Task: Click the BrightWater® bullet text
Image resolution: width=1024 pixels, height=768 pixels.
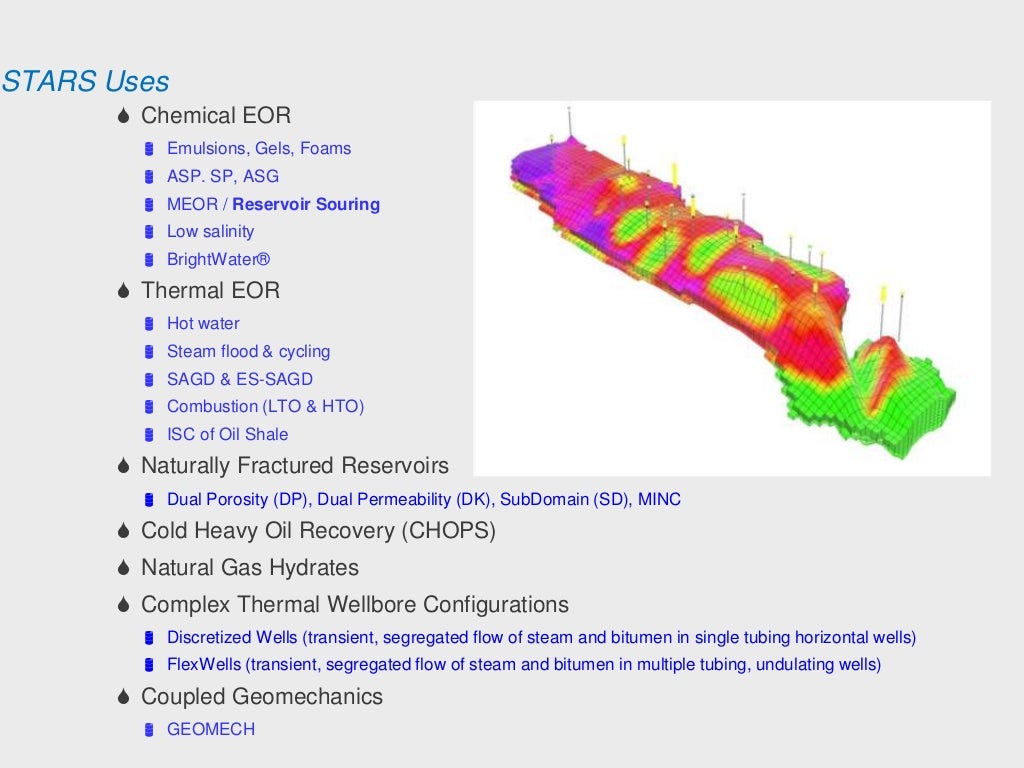Action: (218, 259)
